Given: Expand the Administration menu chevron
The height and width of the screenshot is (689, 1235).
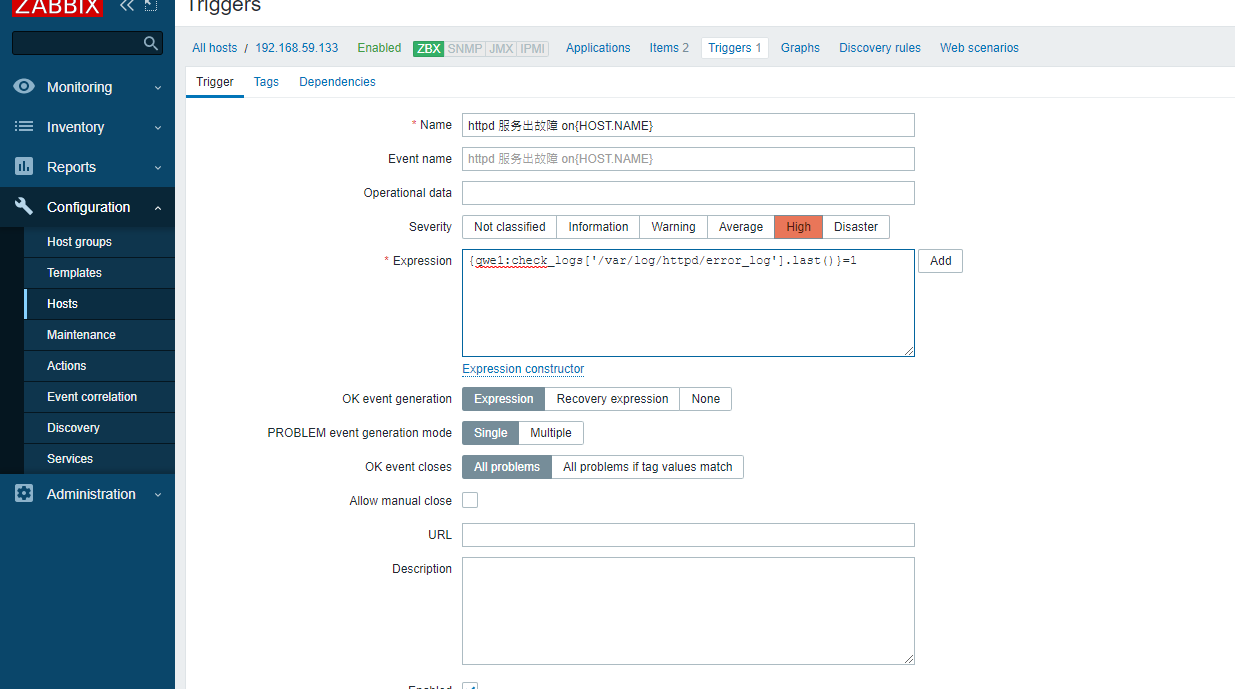Looking at the screenshot, I should click(x=158, y=495).
